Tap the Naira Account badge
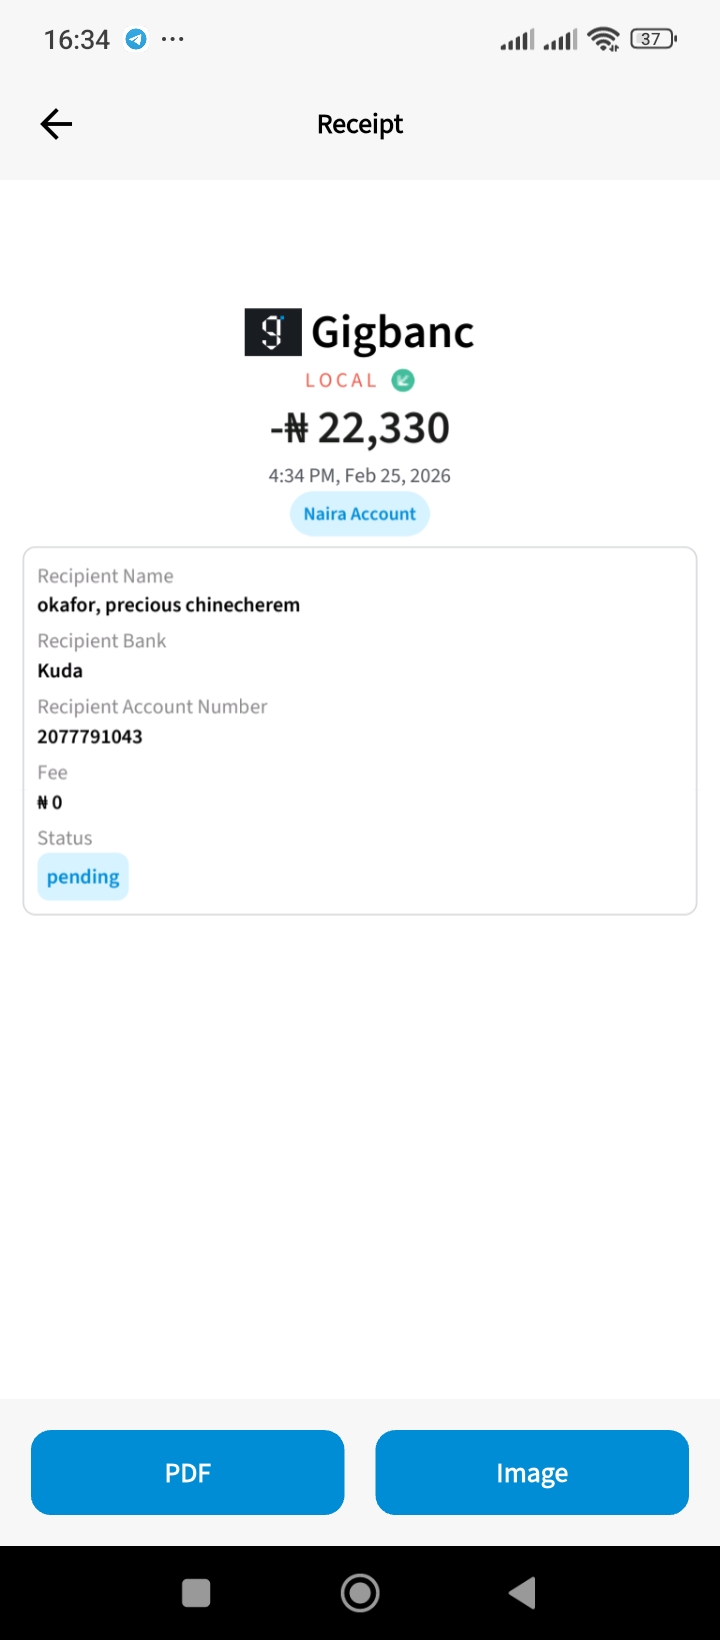 pyautogui.click(x=360, y=514)
